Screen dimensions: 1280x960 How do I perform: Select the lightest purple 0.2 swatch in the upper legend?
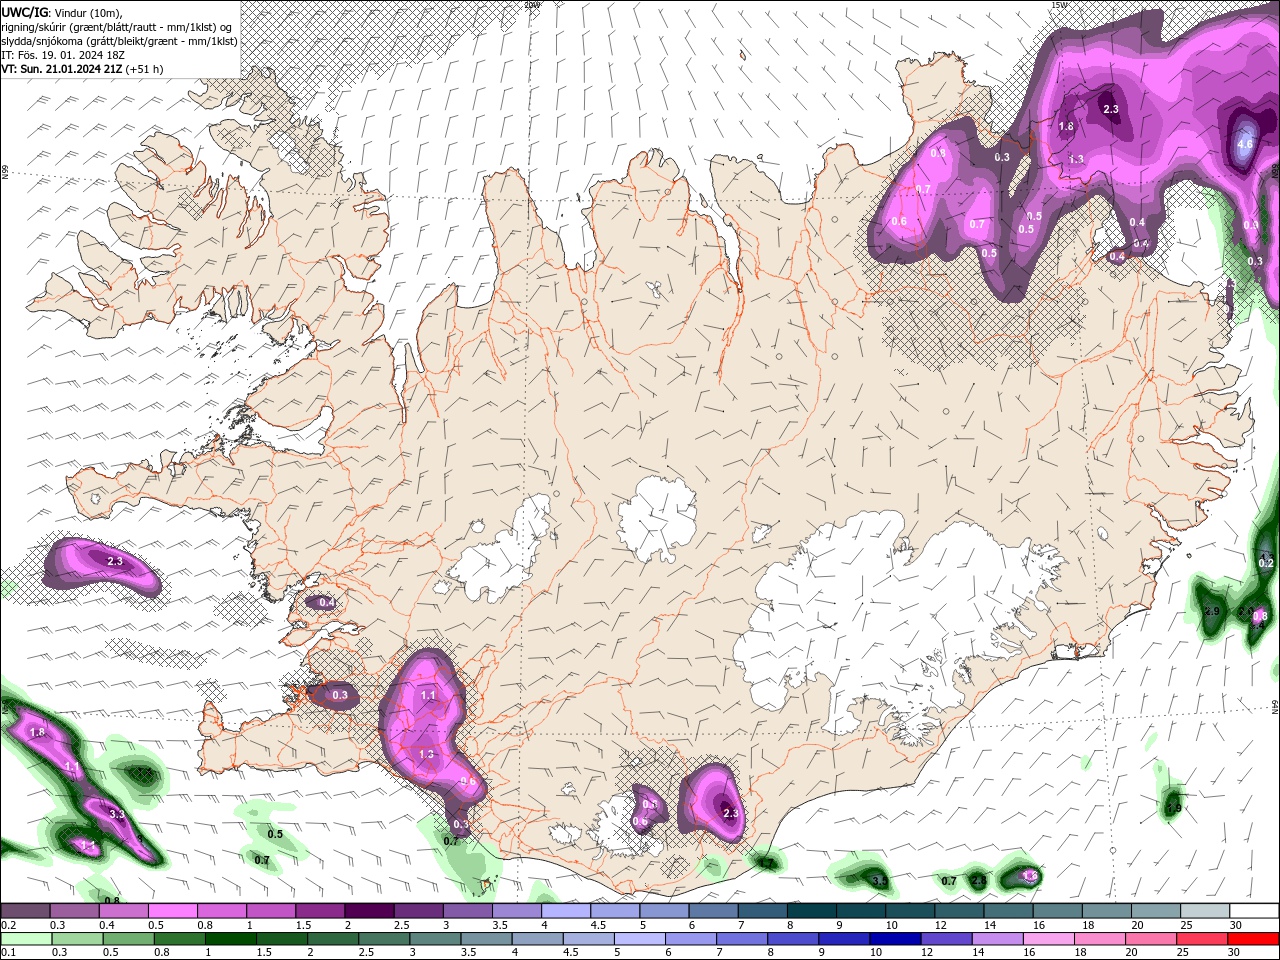(25, 910)
